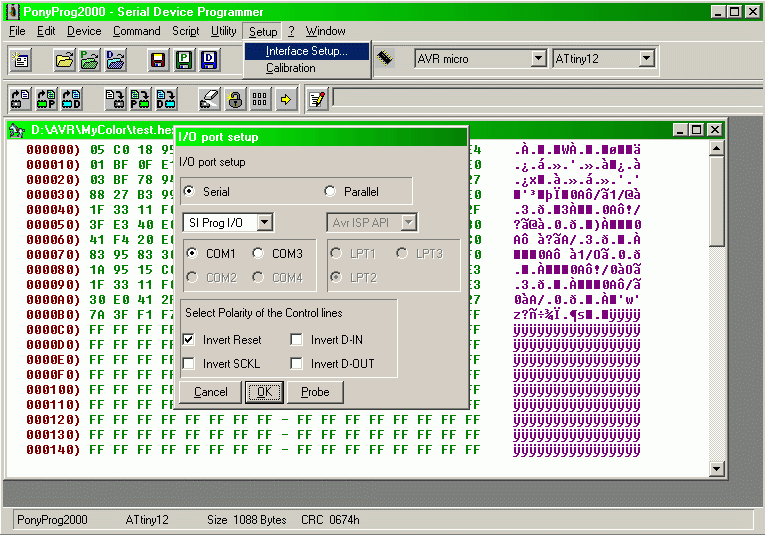Image resolution: width=765 pixels, height=535 pixels.
Task: Open the Device menu
Action: point(84,31)
